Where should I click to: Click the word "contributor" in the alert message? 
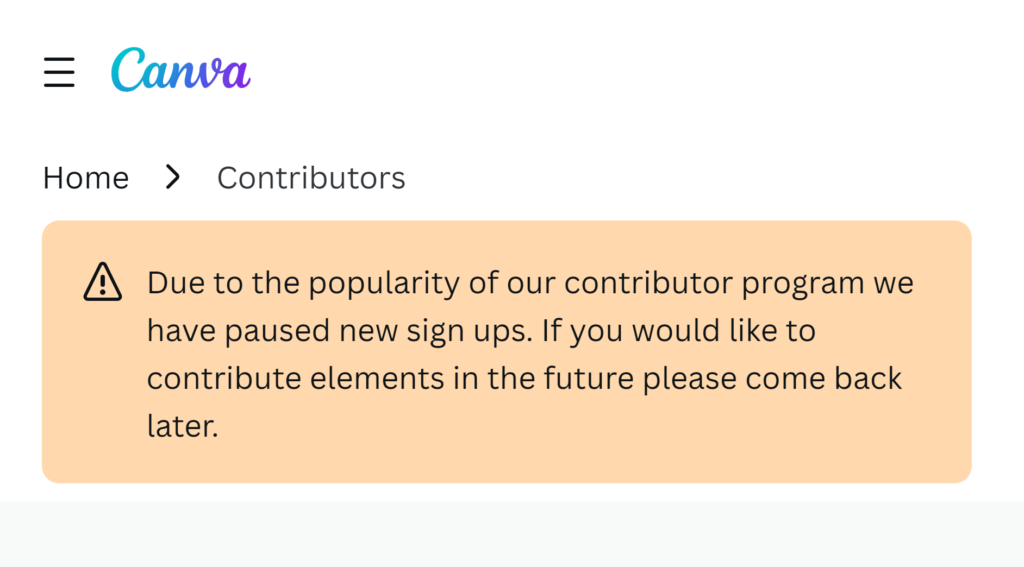click(648, 283)
